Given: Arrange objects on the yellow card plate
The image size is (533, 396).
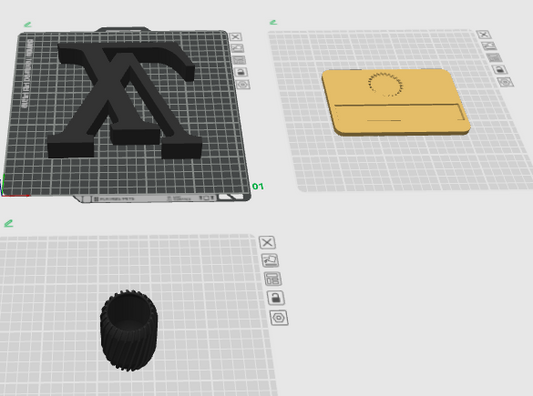Looking at the screenshot, I should point(494,57).
